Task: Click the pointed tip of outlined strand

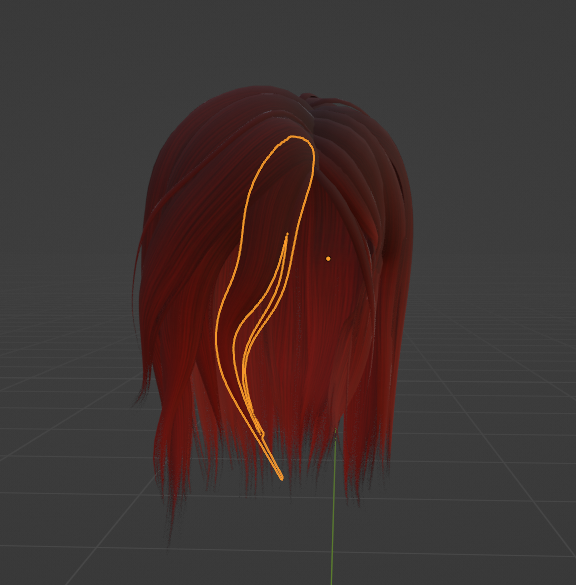Action: pyautogui.click(x=281, y=478)
